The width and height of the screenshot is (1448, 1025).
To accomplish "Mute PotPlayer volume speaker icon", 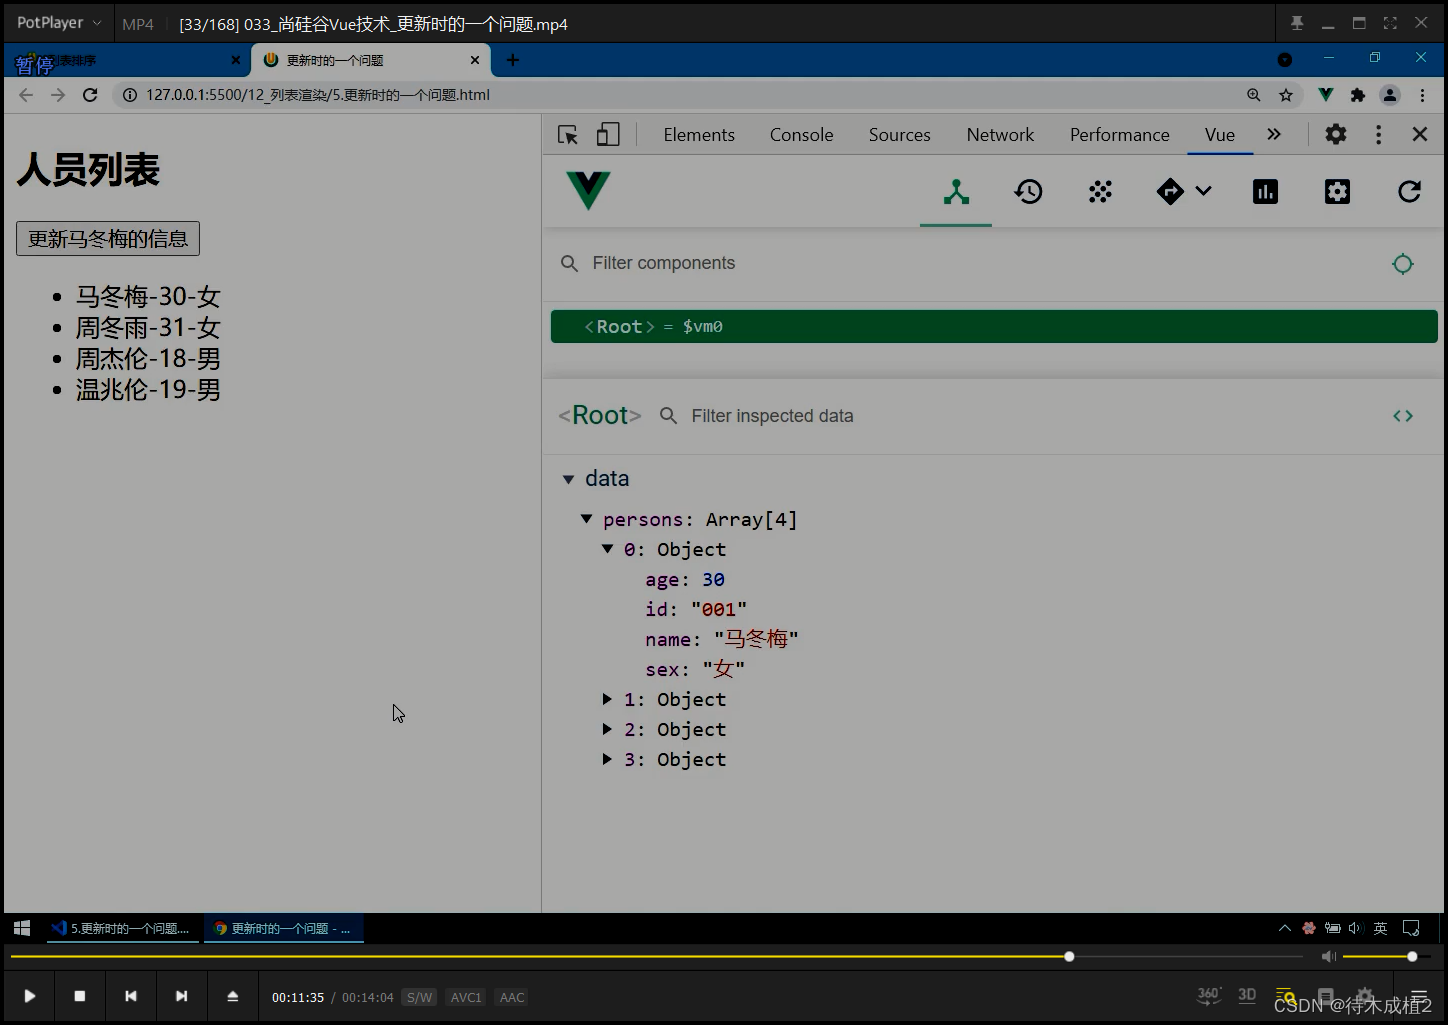I will [1328, 957].
